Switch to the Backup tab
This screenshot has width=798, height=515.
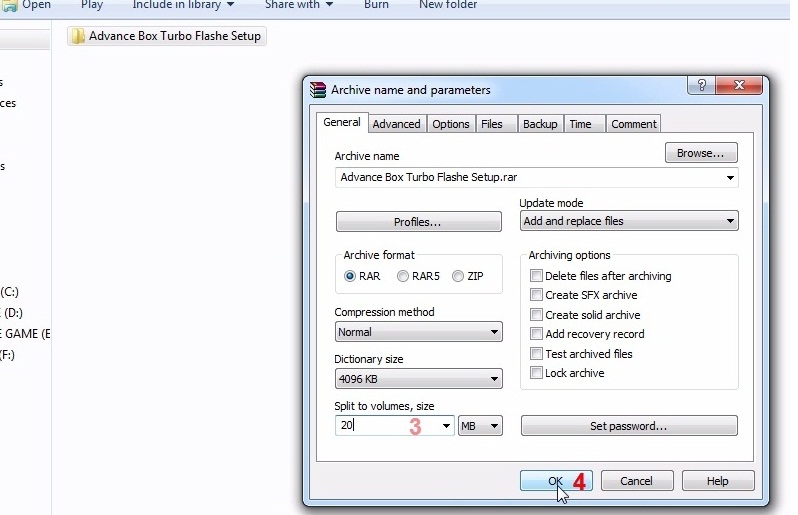[x=540, y=124]
